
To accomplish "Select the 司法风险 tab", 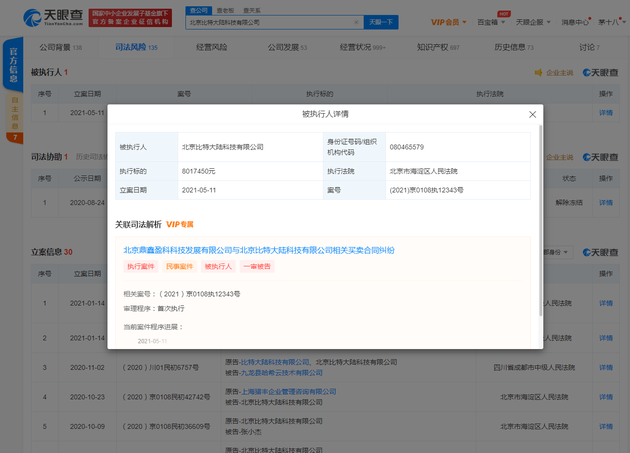I will (x=136, y=47).
